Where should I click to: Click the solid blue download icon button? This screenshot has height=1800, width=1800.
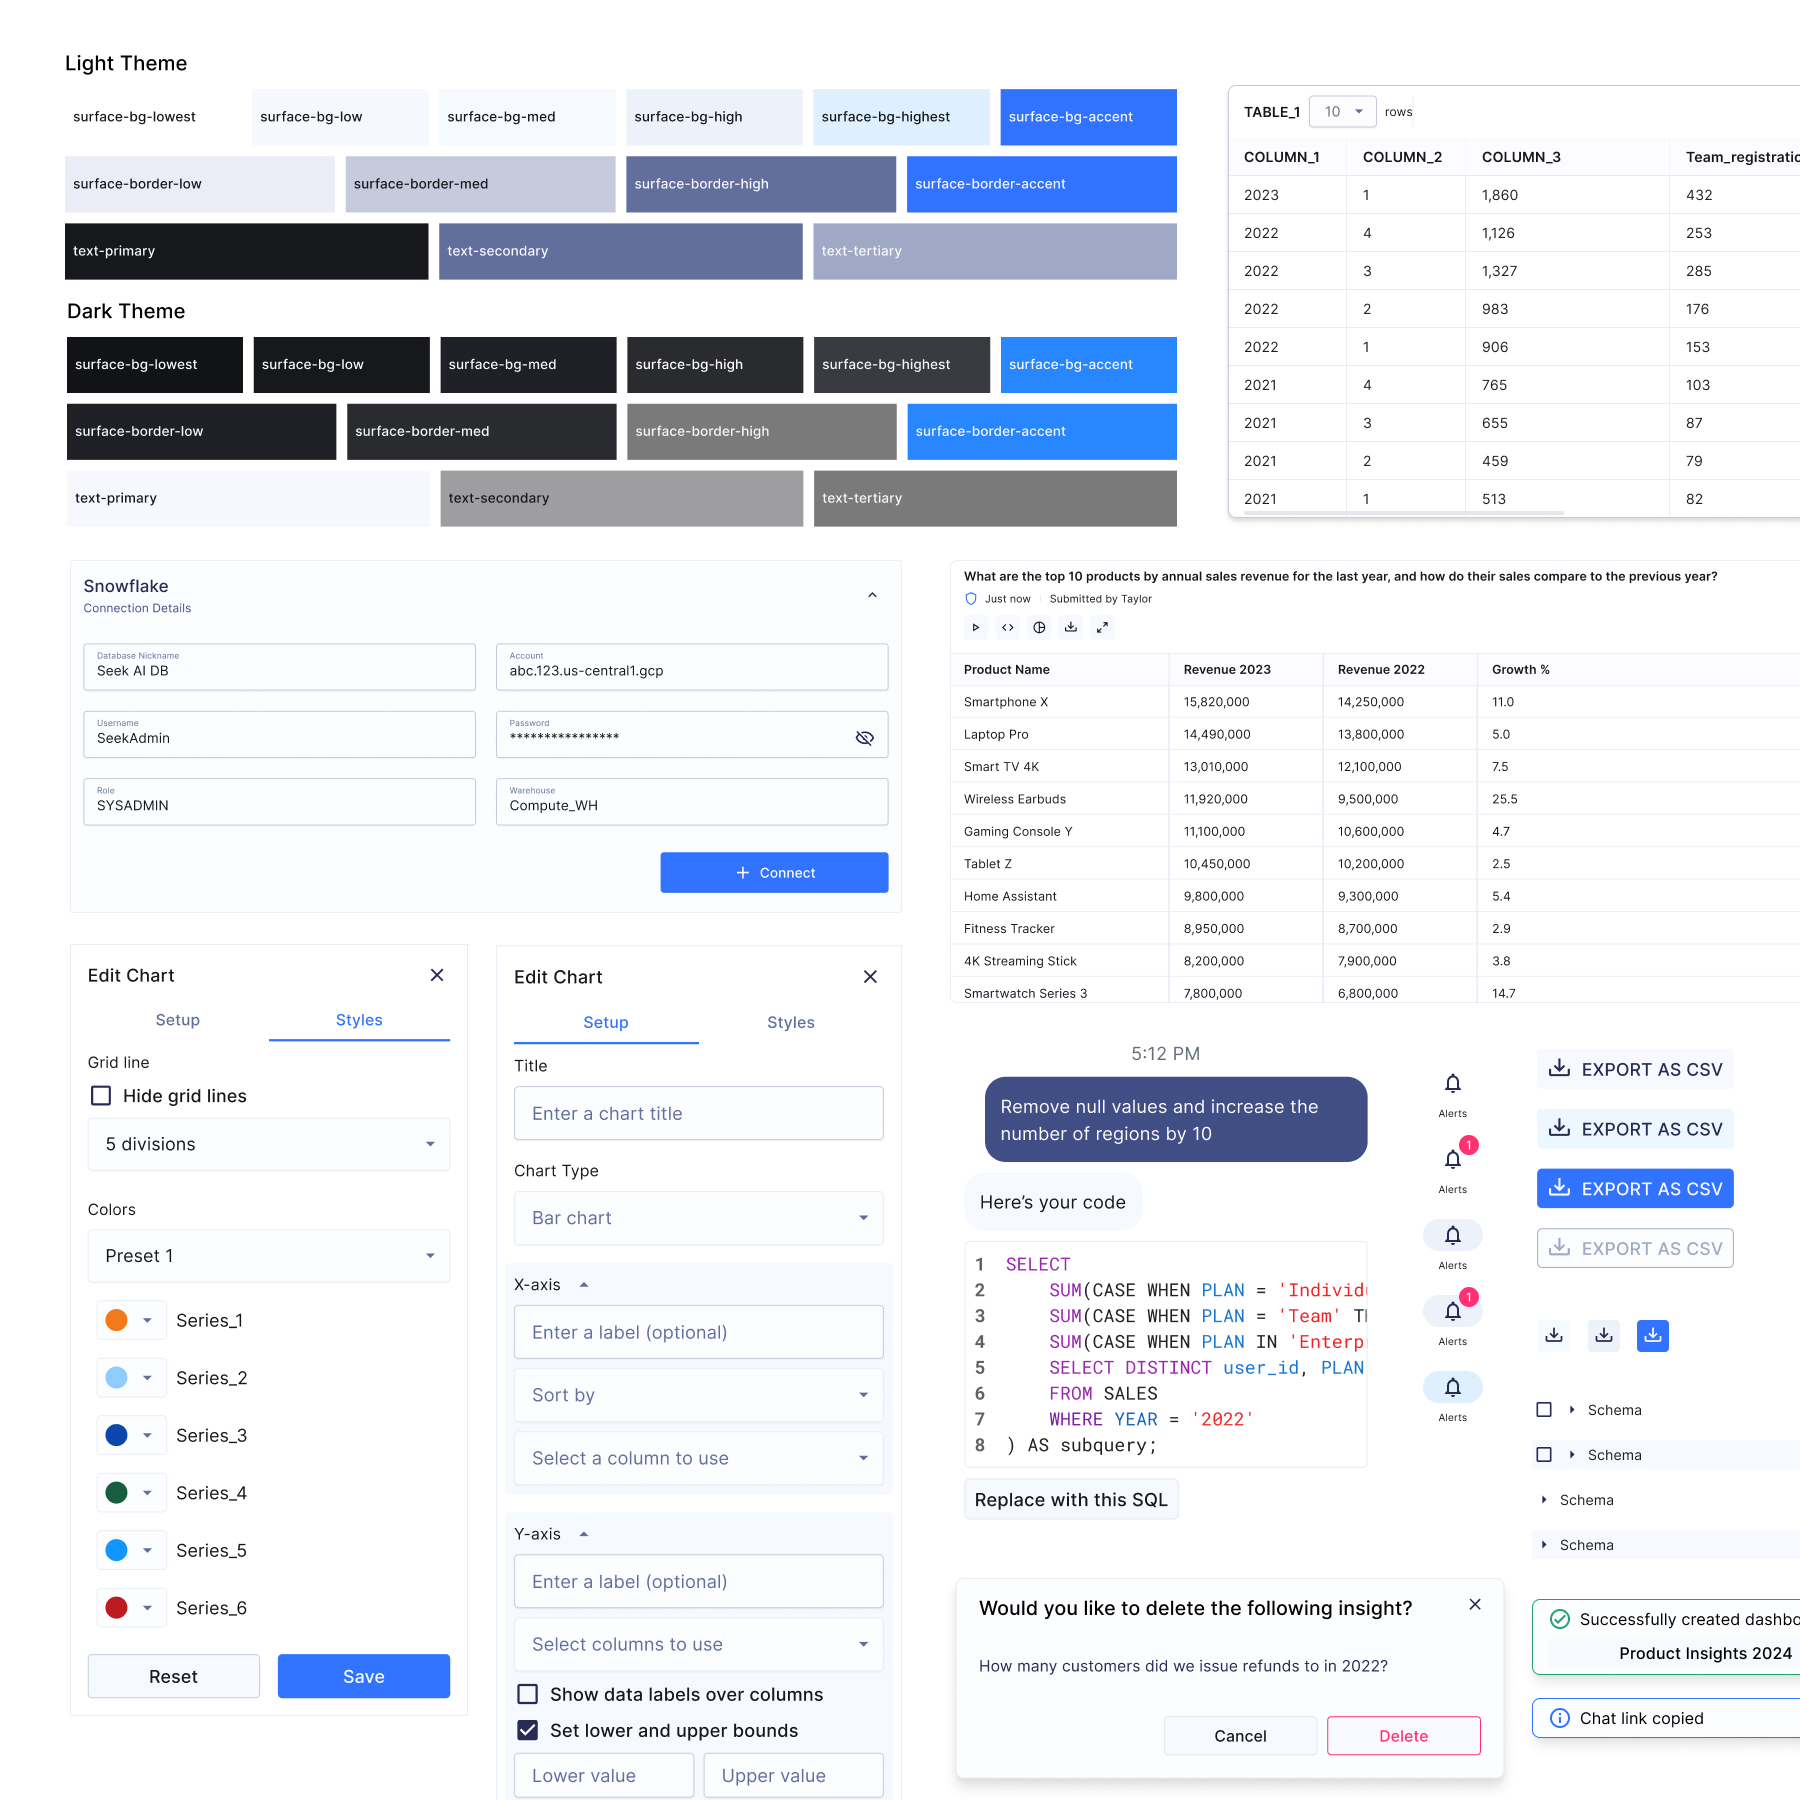(1652, 1336)
